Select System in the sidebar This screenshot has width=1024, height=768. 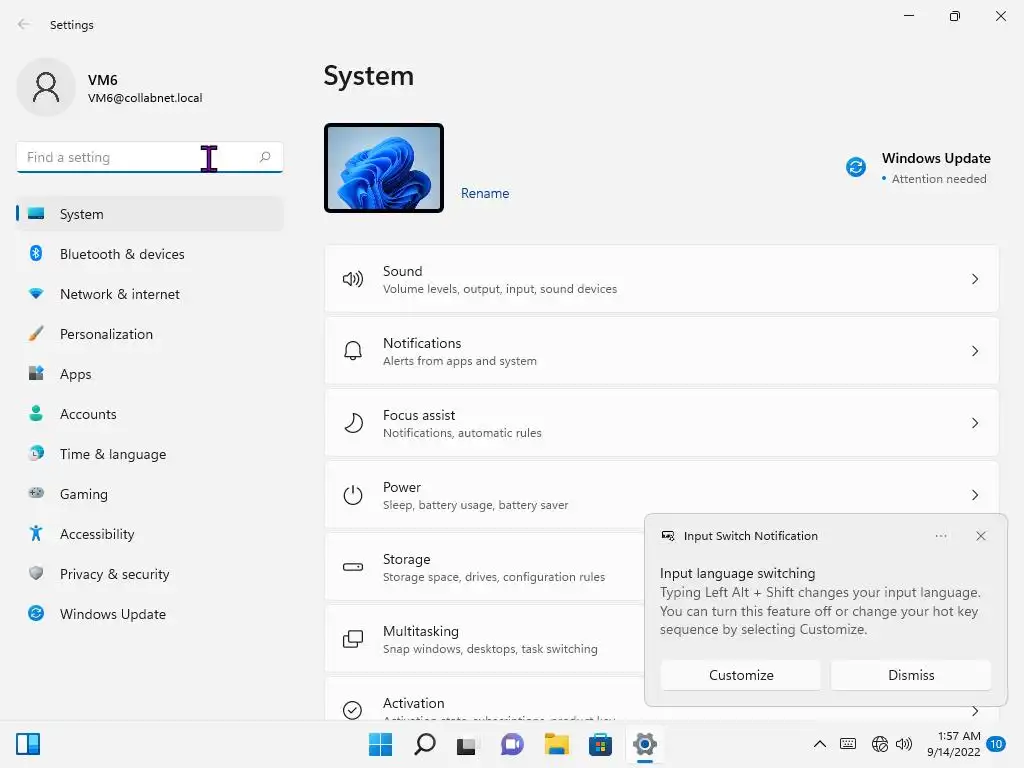(x=150, y=214)
